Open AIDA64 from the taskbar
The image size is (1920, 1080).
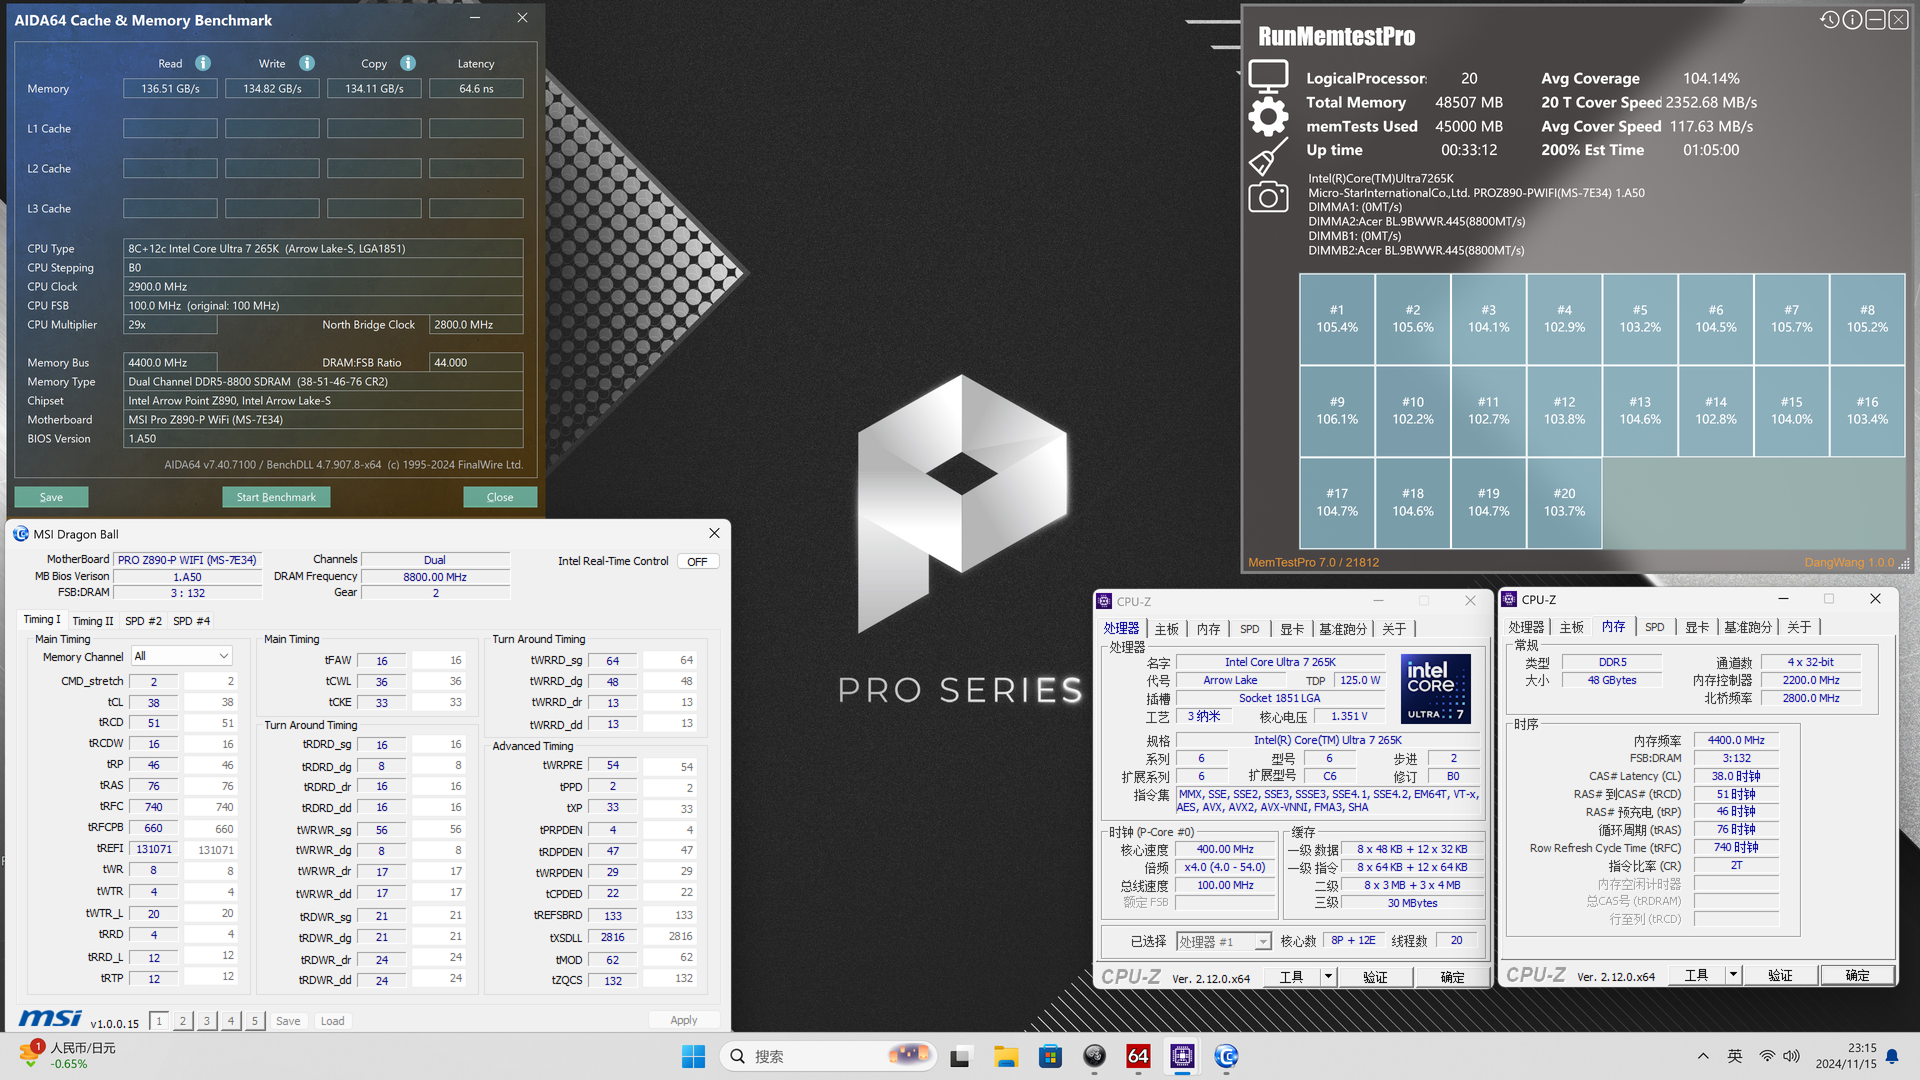click(1138, 1056)
